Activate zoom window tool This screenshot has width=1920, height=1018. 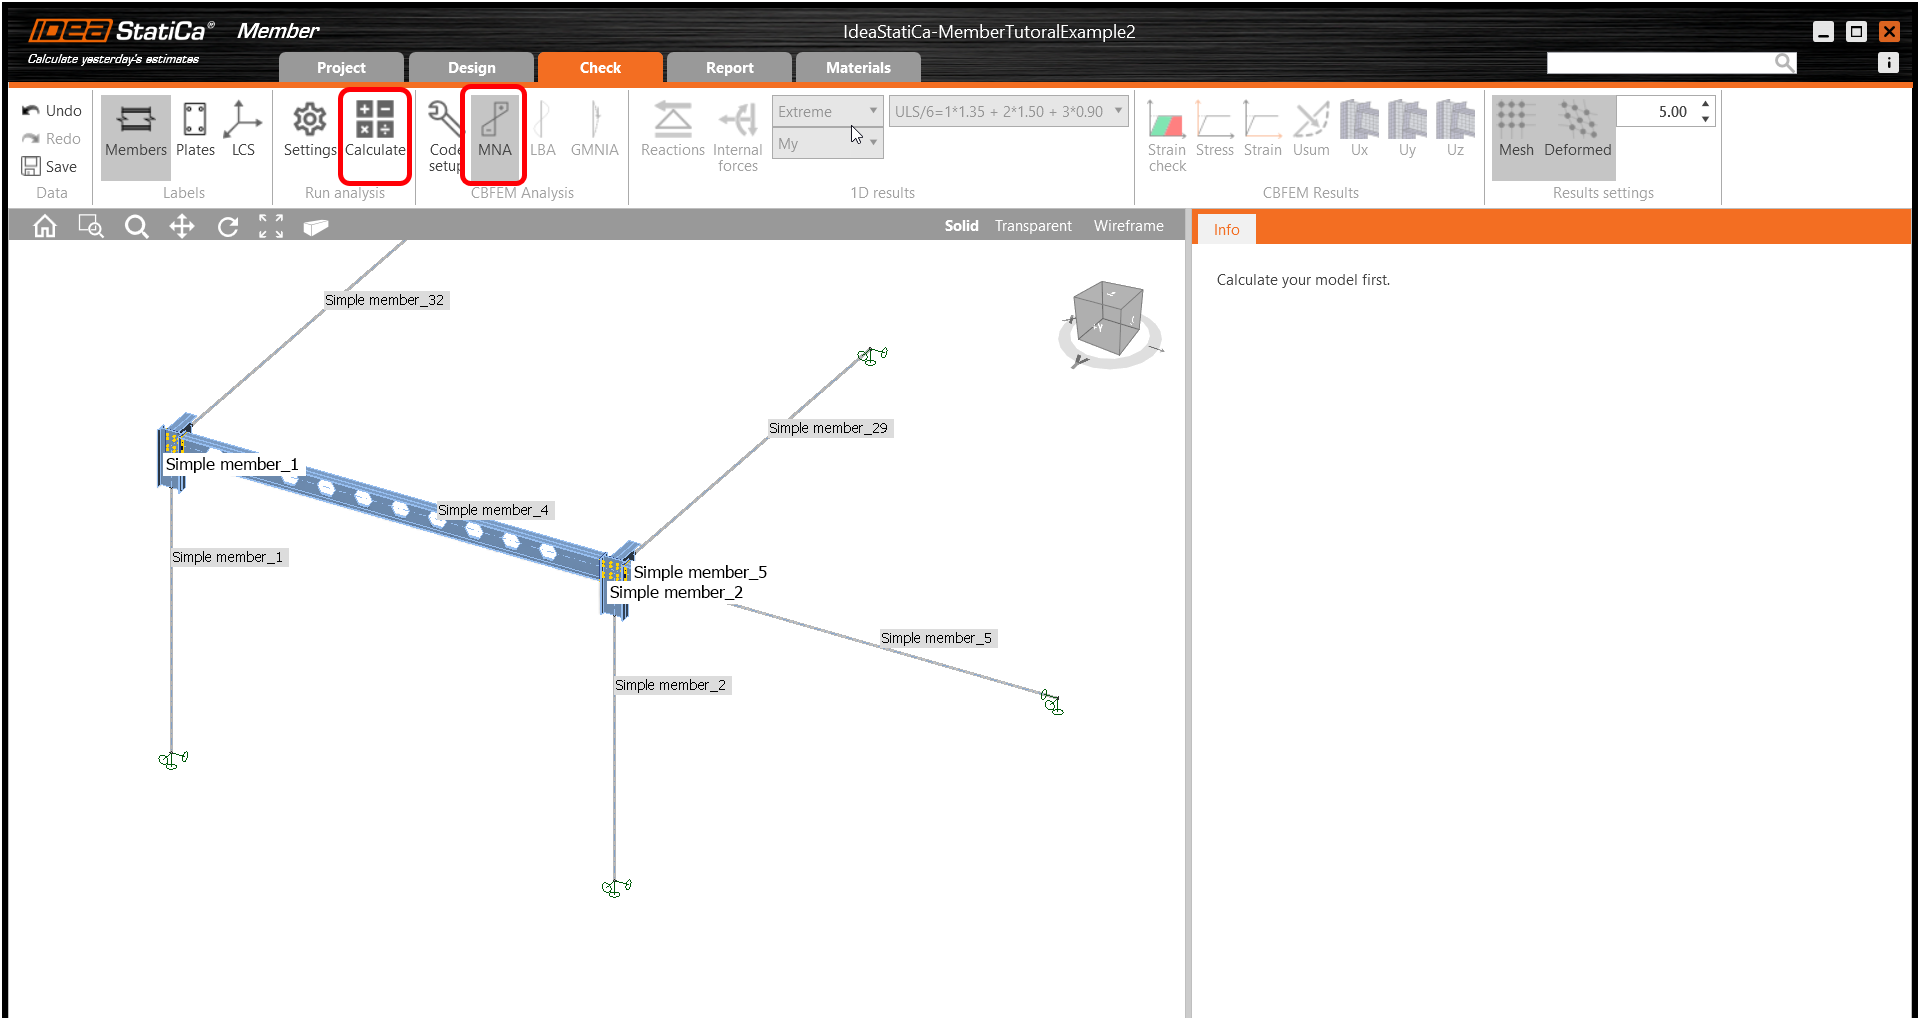click(91, 227)
